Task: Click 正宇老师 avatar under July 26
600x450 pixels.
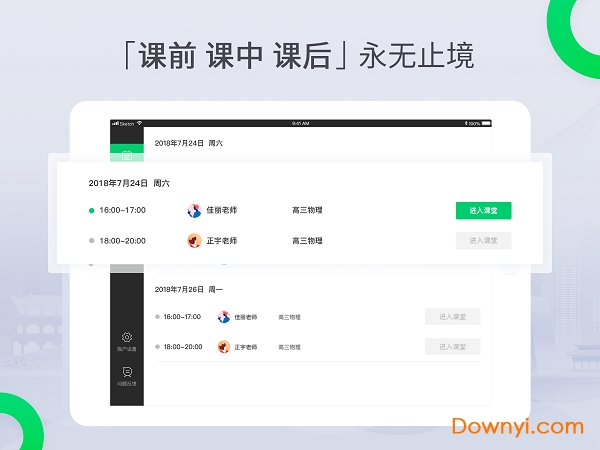Action: (x=224, y=347)
